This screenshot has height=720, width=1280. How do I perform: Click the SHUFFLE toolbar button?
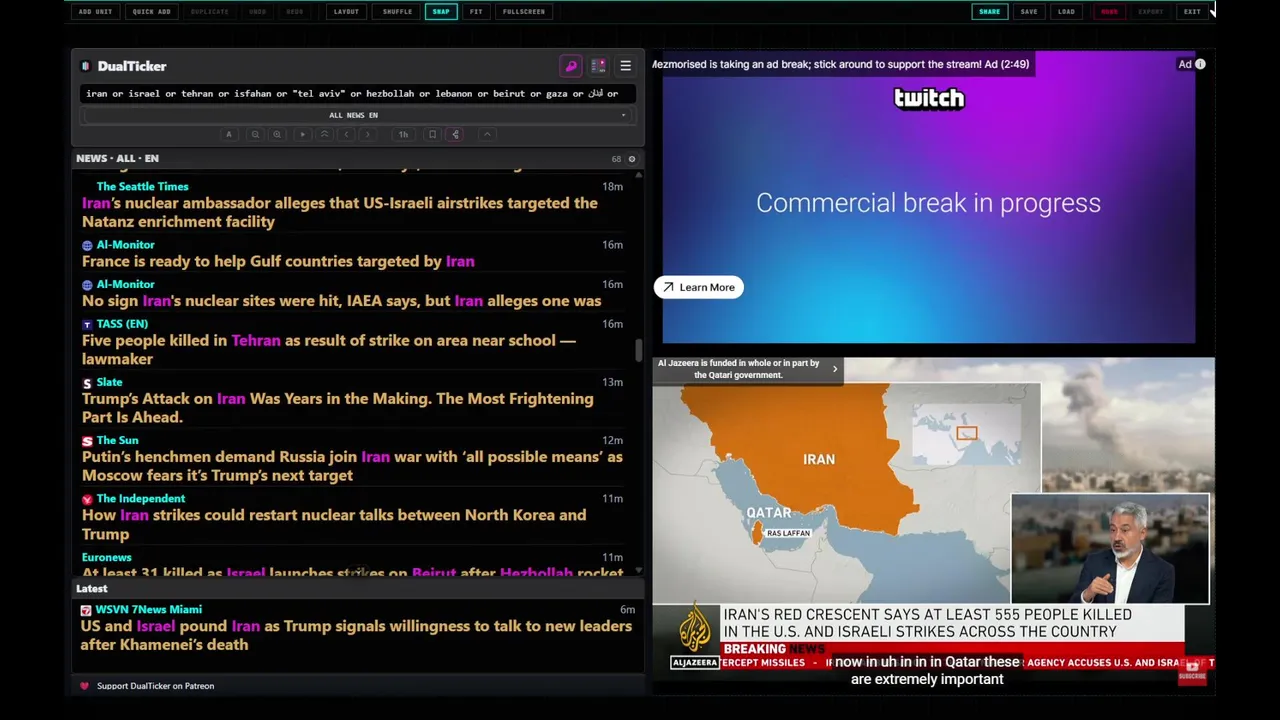[397, 12]
